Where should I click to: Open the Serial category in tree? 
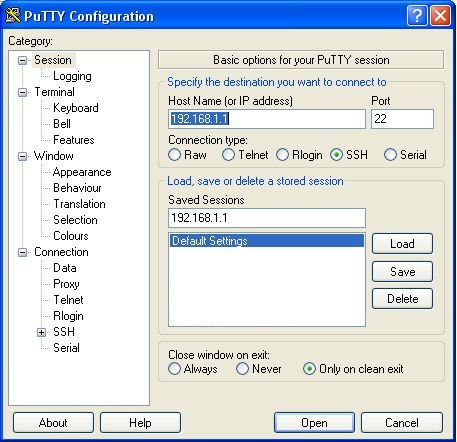coord(66,348)
